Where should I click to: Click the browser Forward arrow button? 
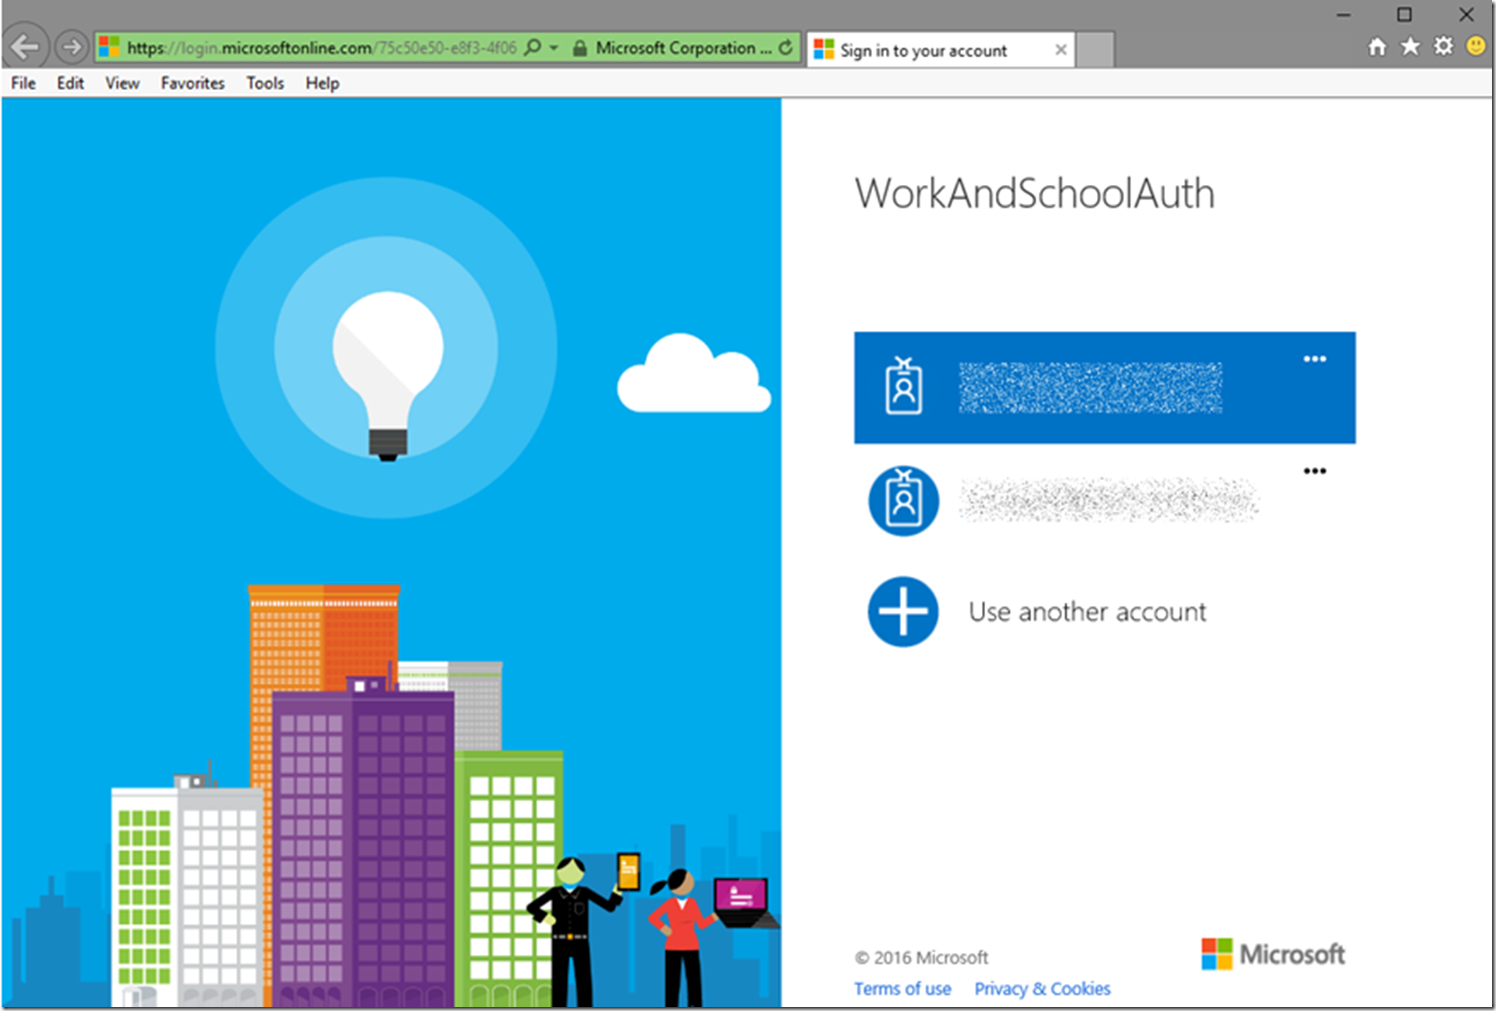pyautogui.click(x=71, y=47)
